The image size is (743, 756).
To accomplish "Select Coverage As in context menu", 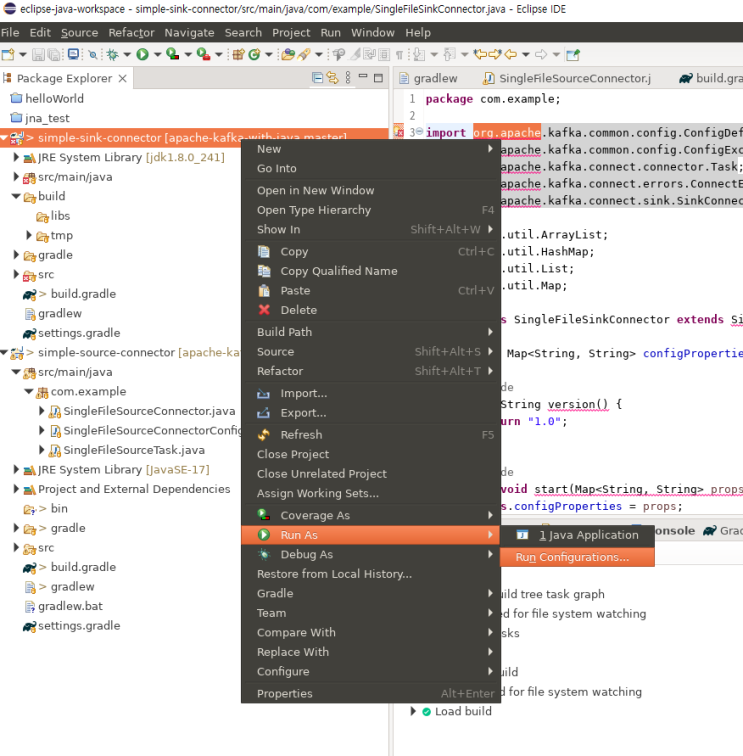I will click(370, 515).
